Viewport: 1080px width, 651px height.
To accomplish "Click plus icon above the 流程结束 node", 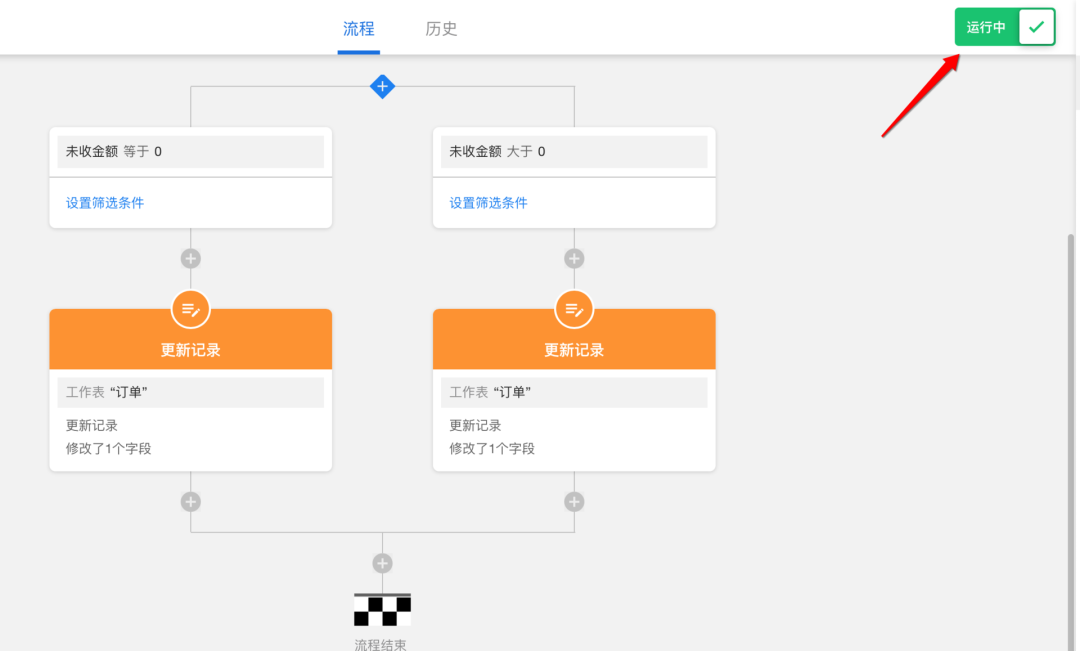I will pos(382,562).
